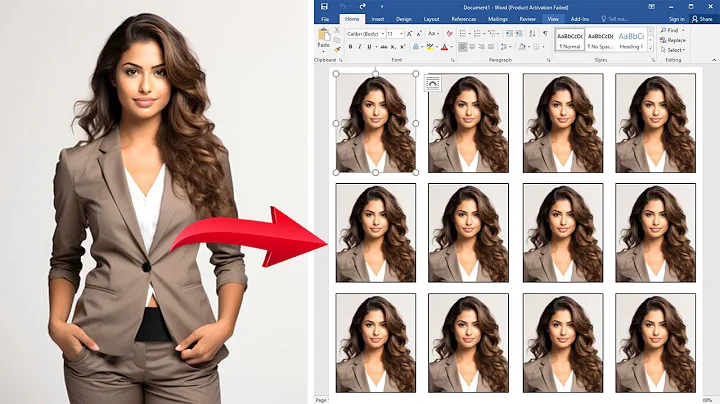Open the File tab
Screen dimensions: 720x404
[326, 19]
